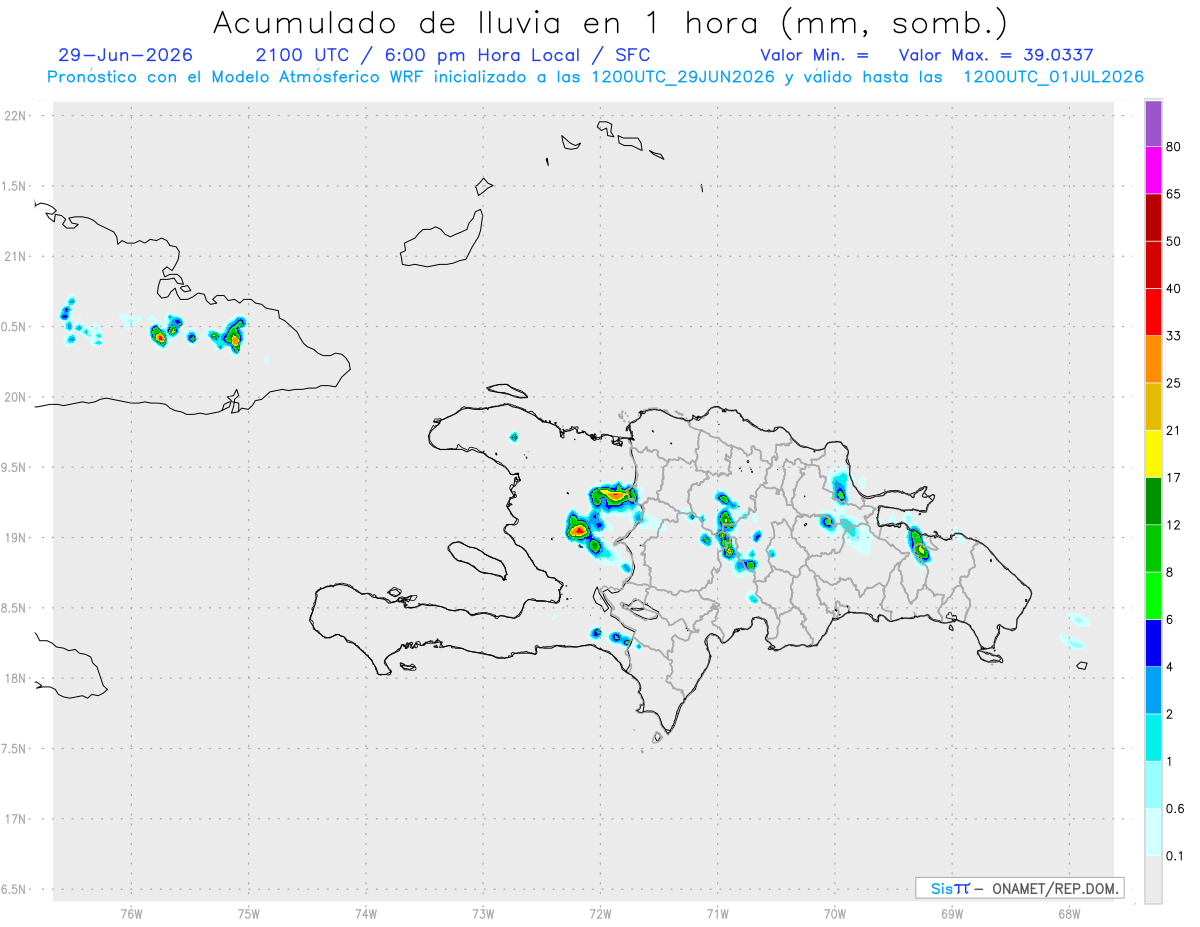The height and width of the screenshot is (927, 1200).
Task: Click the '22N' latitude axis label
Action: tap(17, 116)
